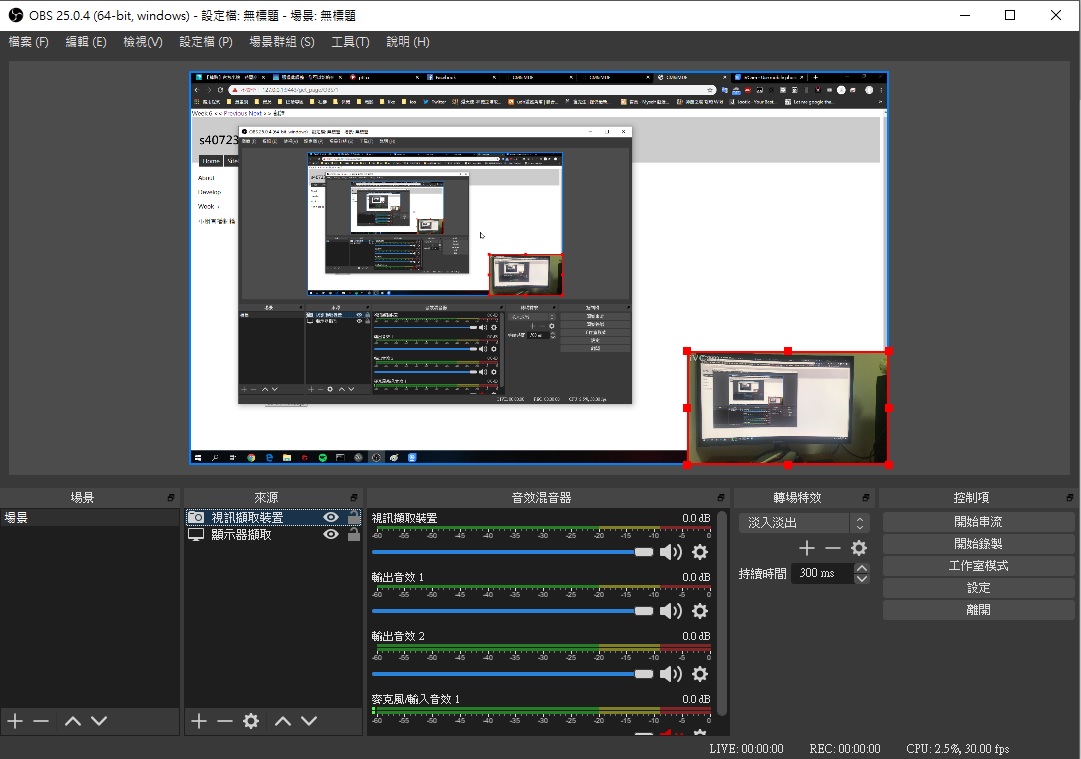The width and height of the screenshot is (1081, 759).
Task: Move the selected source up in list
Action: [283, 721]
